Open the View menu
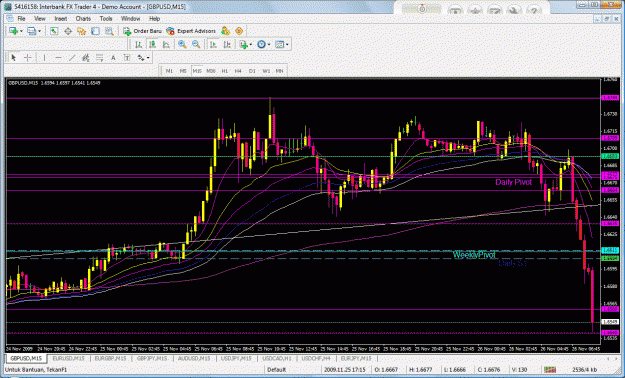 coord(39,19)
